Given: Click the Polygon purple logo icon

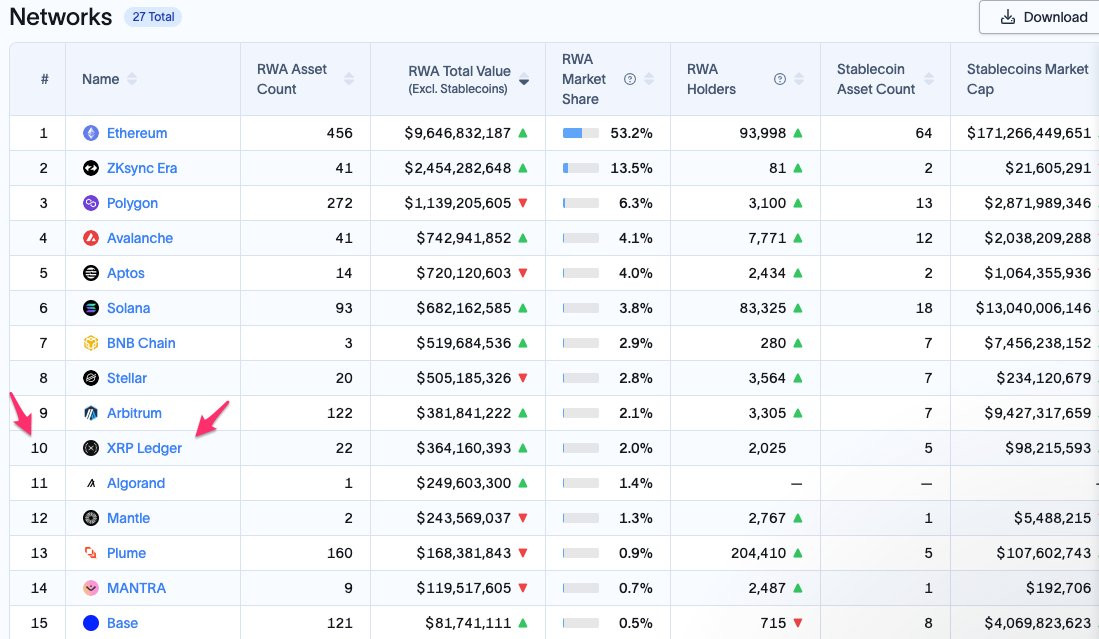Looking at the screenshot, I should (x=91, y=203).
